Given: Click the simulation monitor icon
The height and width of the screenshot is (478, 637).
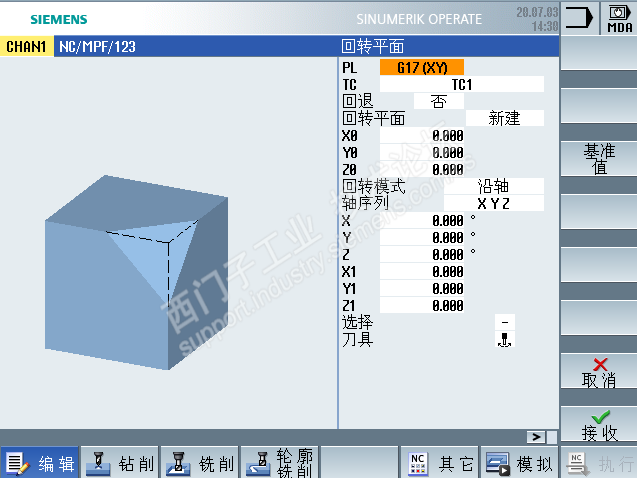Looking at the screenshot, I should (x=498, y=463).
